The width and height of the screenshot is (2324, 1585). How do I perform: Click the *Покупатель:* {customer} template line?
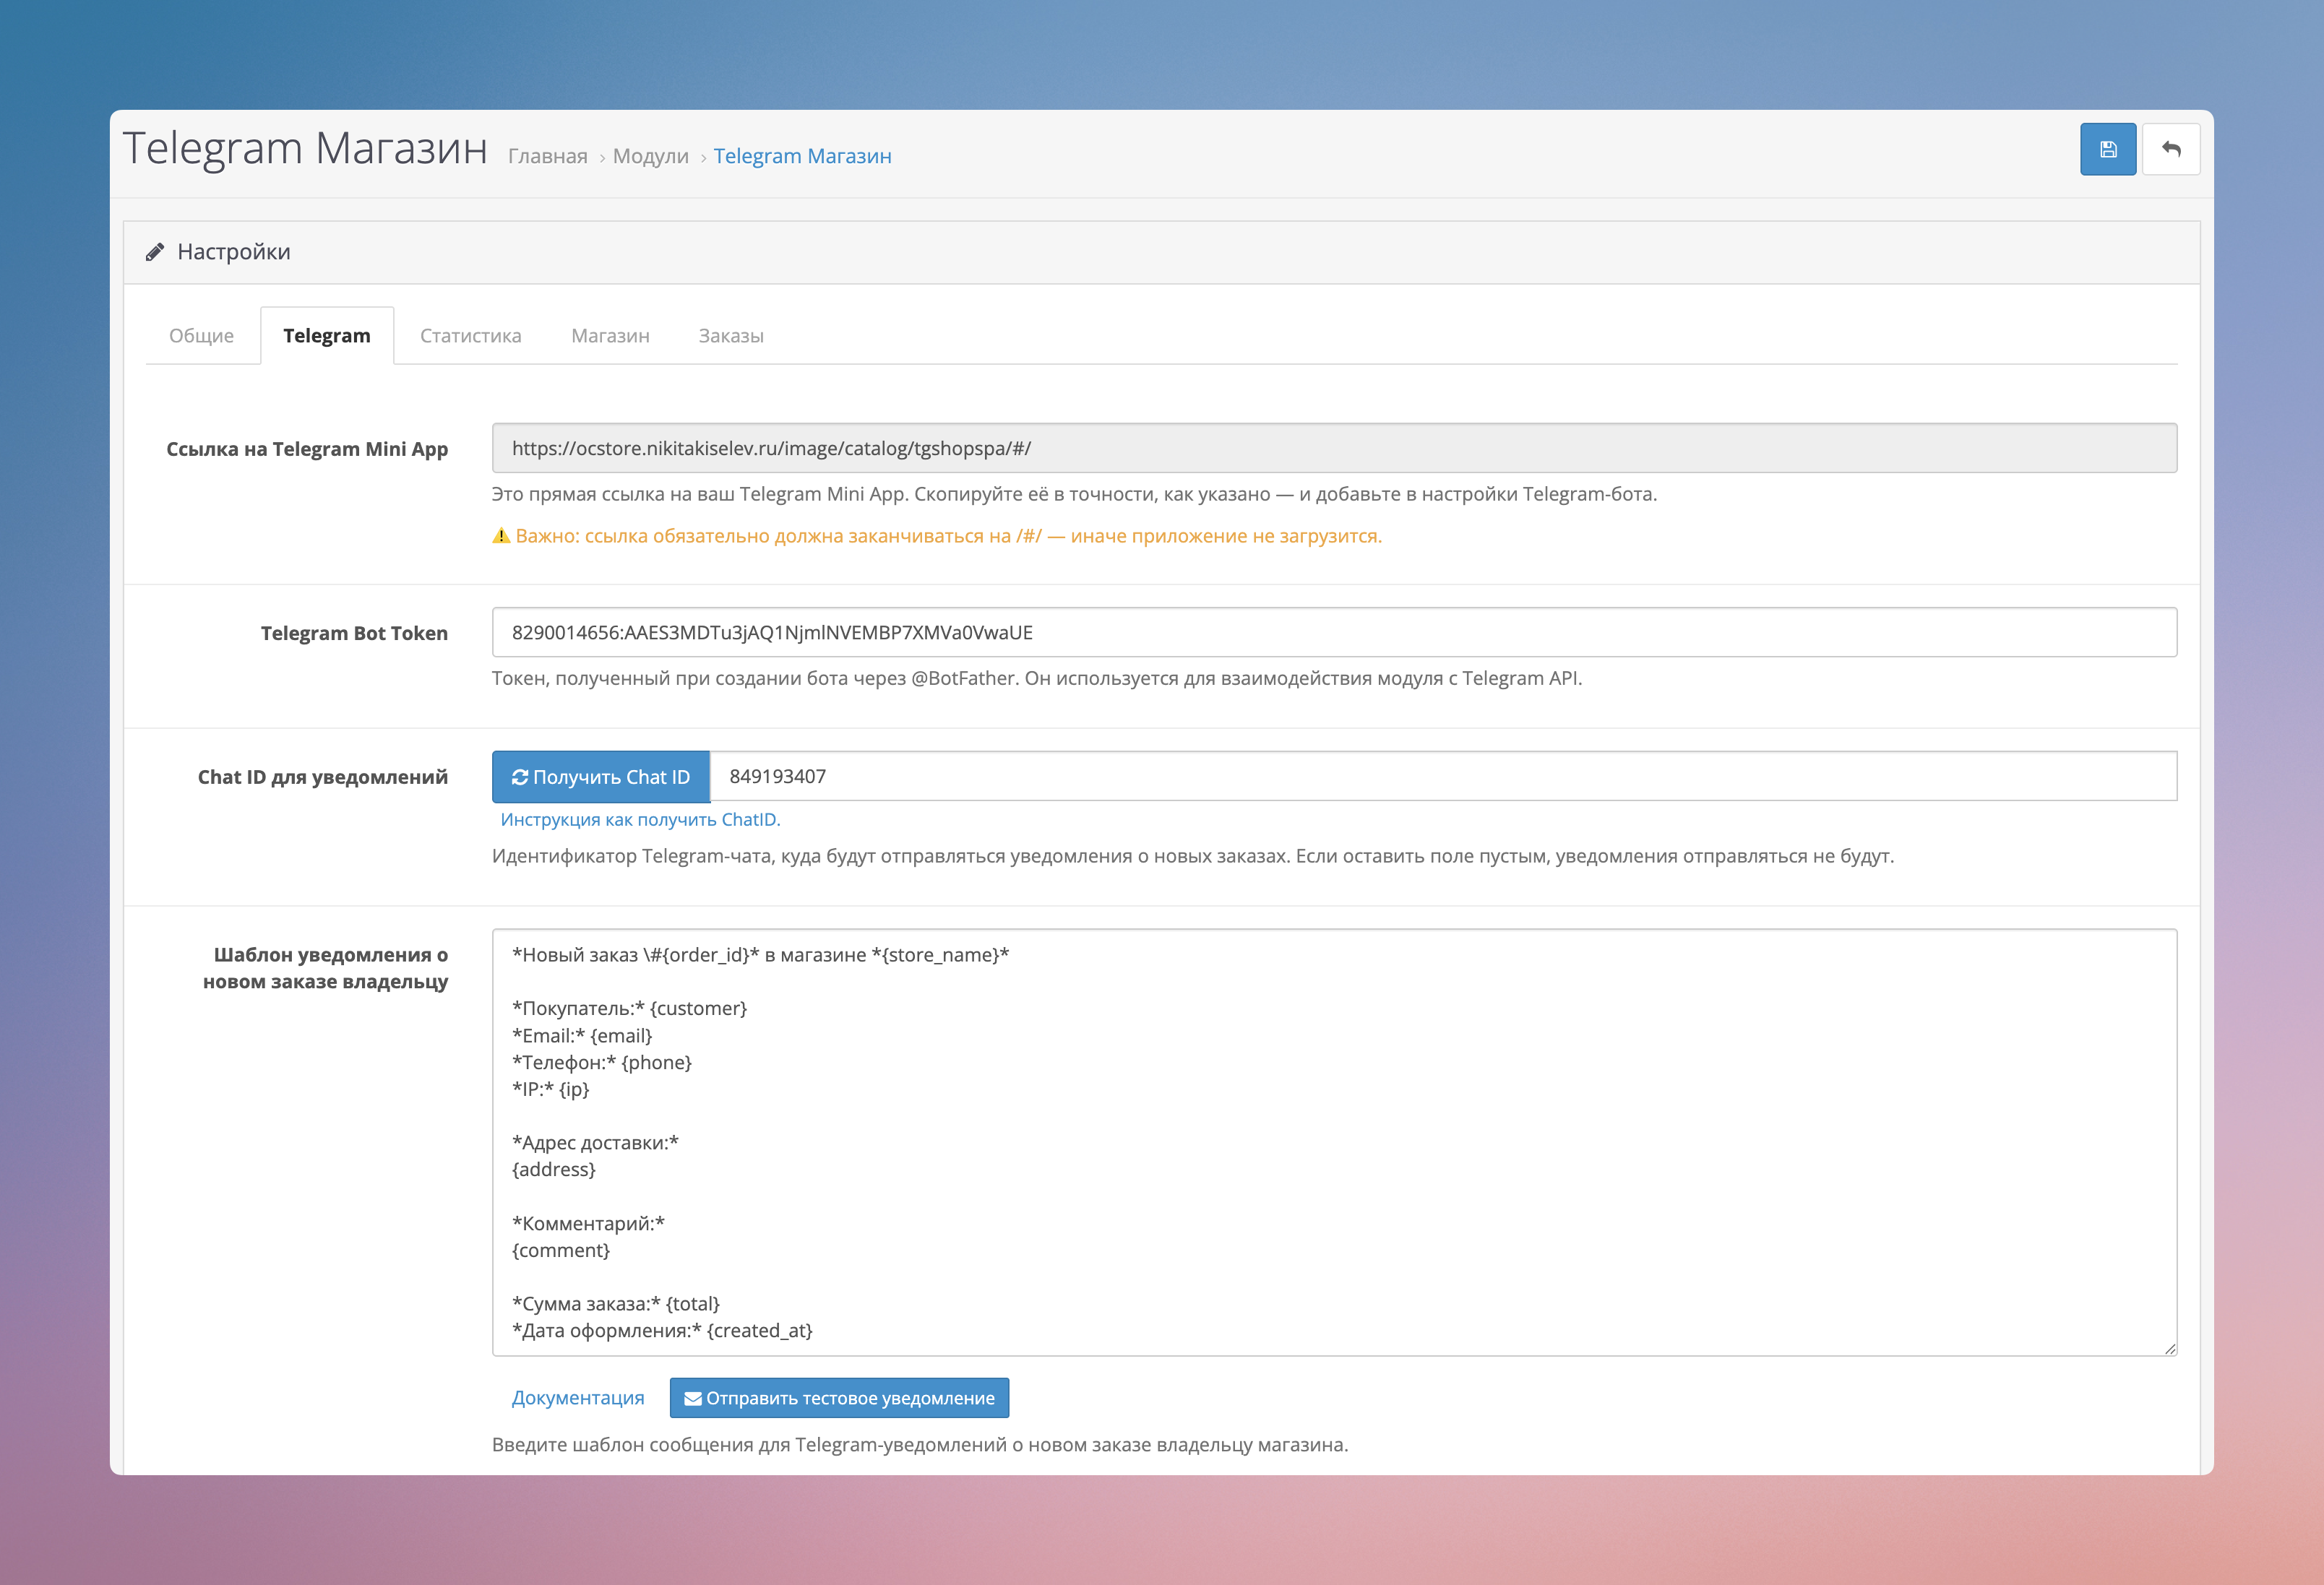point(630,1008)
